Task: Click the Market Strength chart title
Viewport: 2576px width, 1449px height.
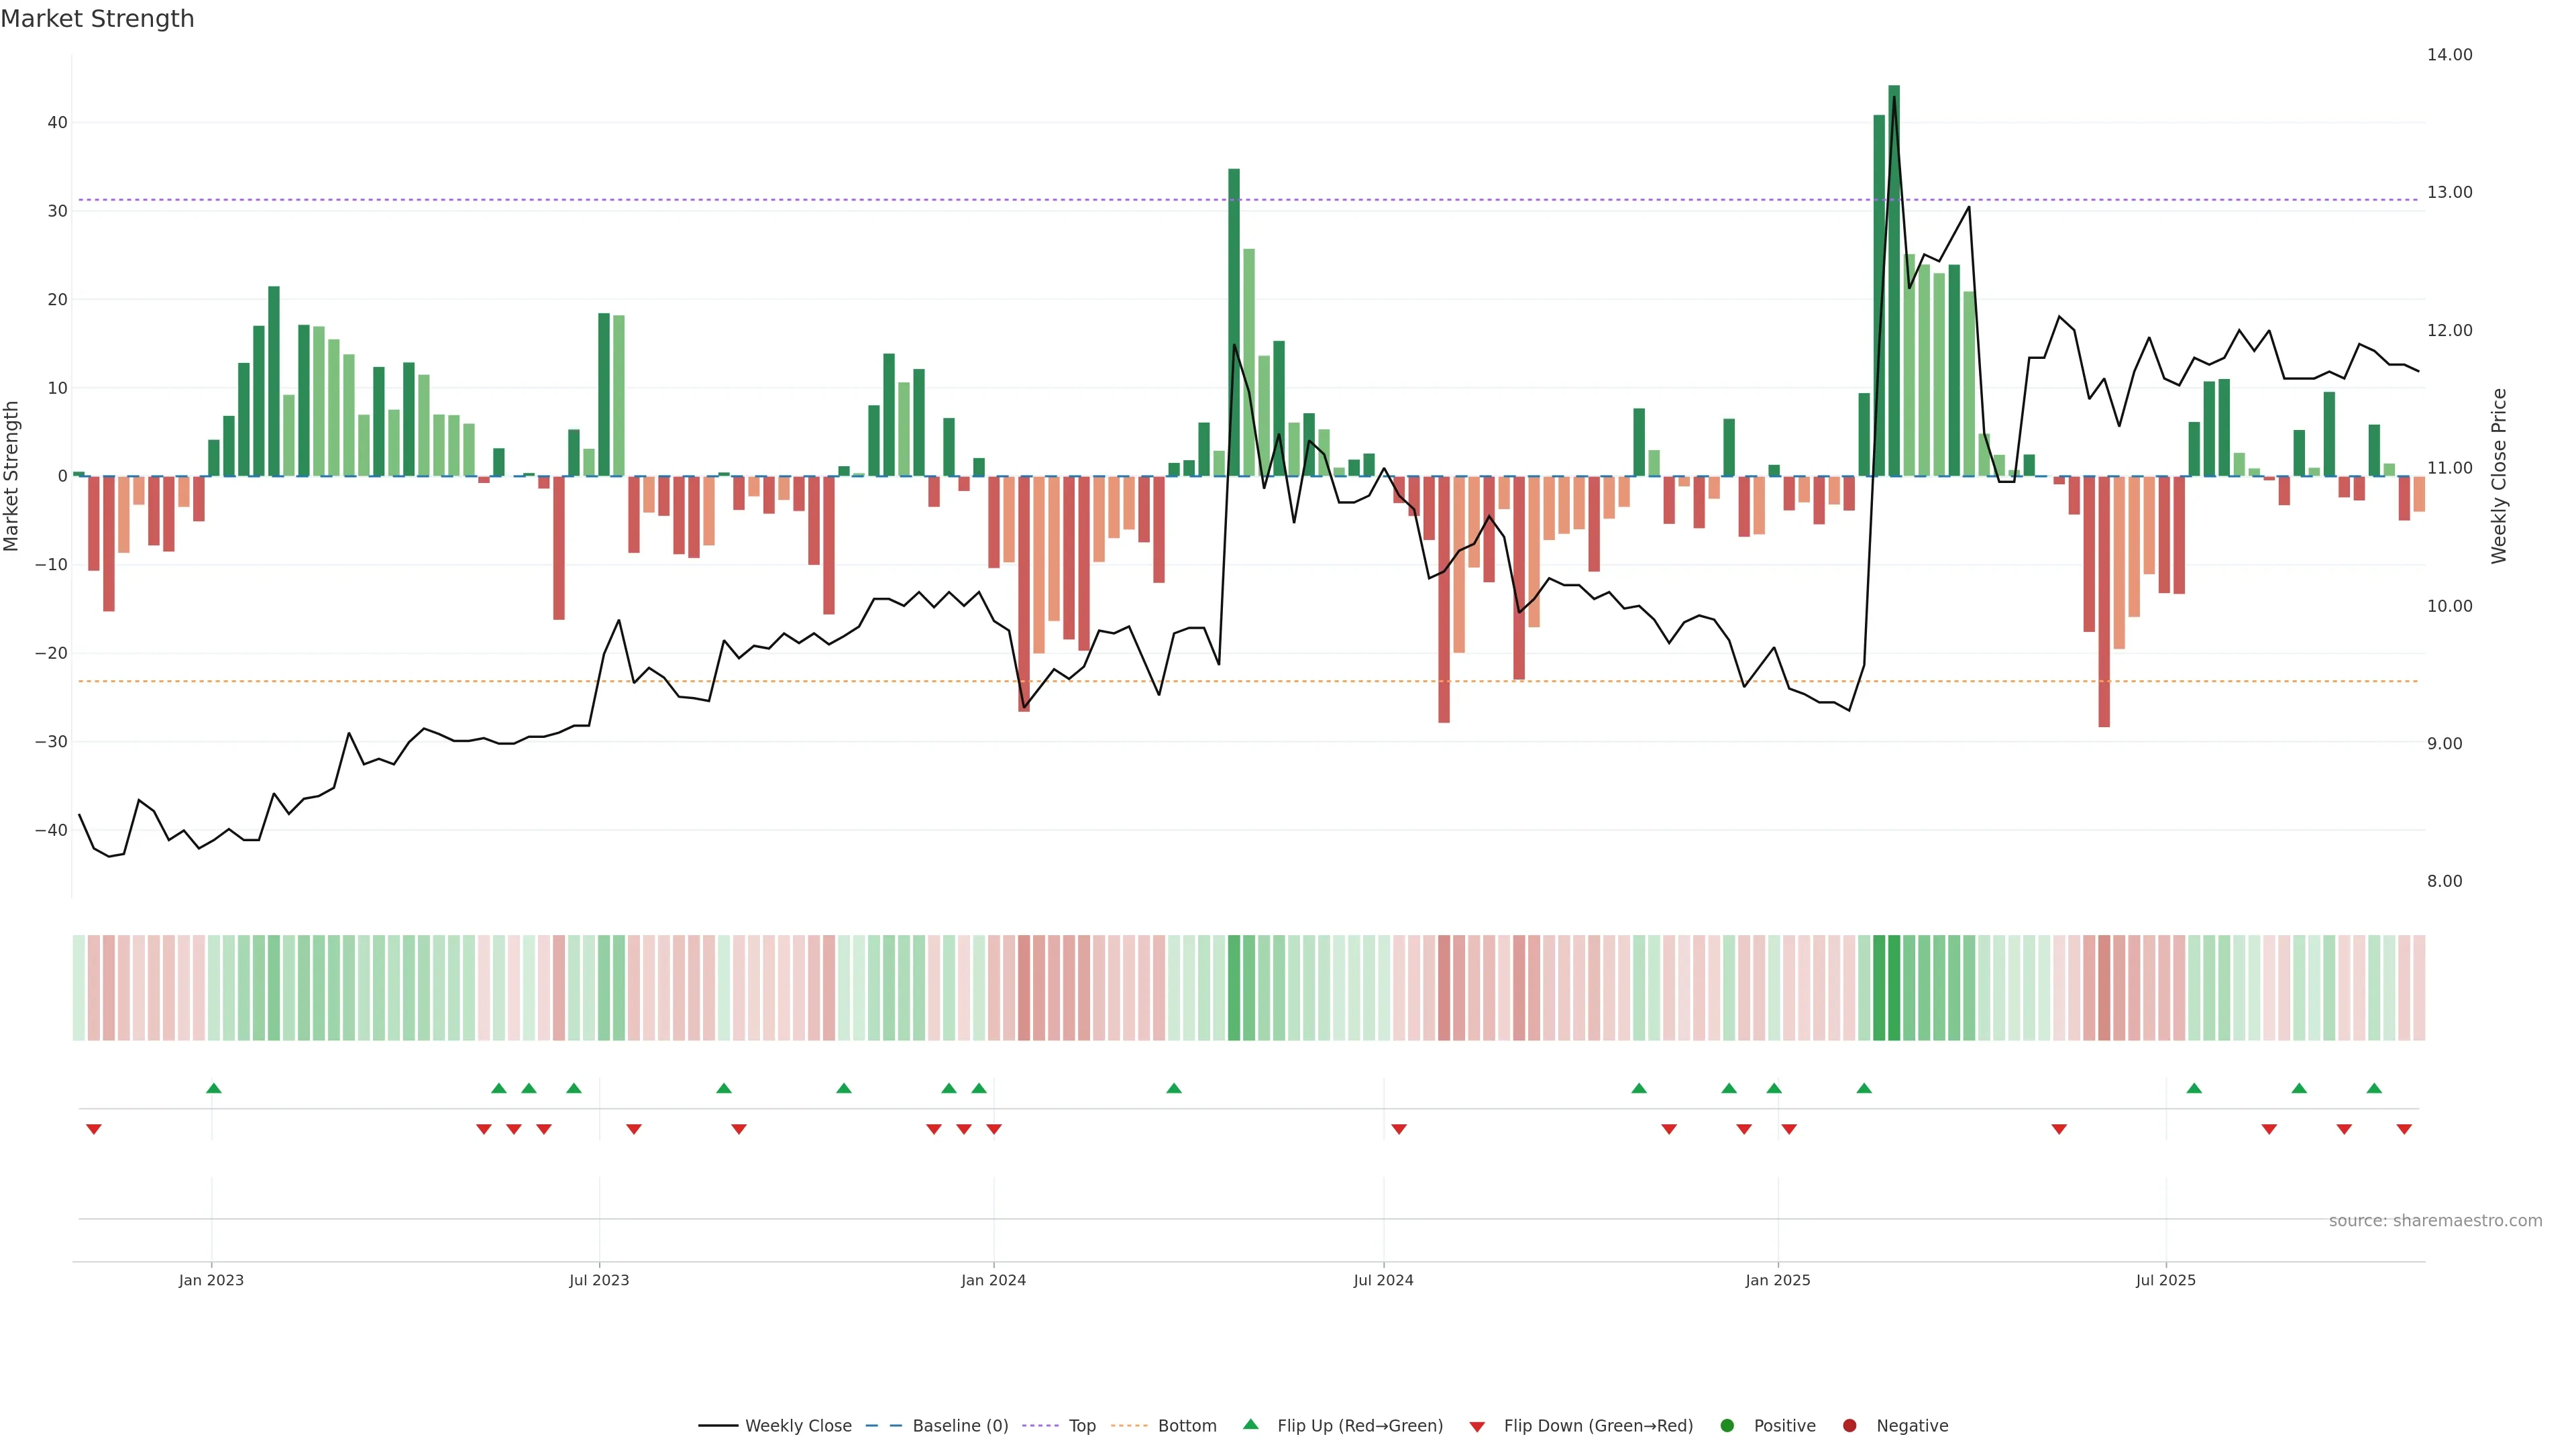Action: [x=97, y=19]
